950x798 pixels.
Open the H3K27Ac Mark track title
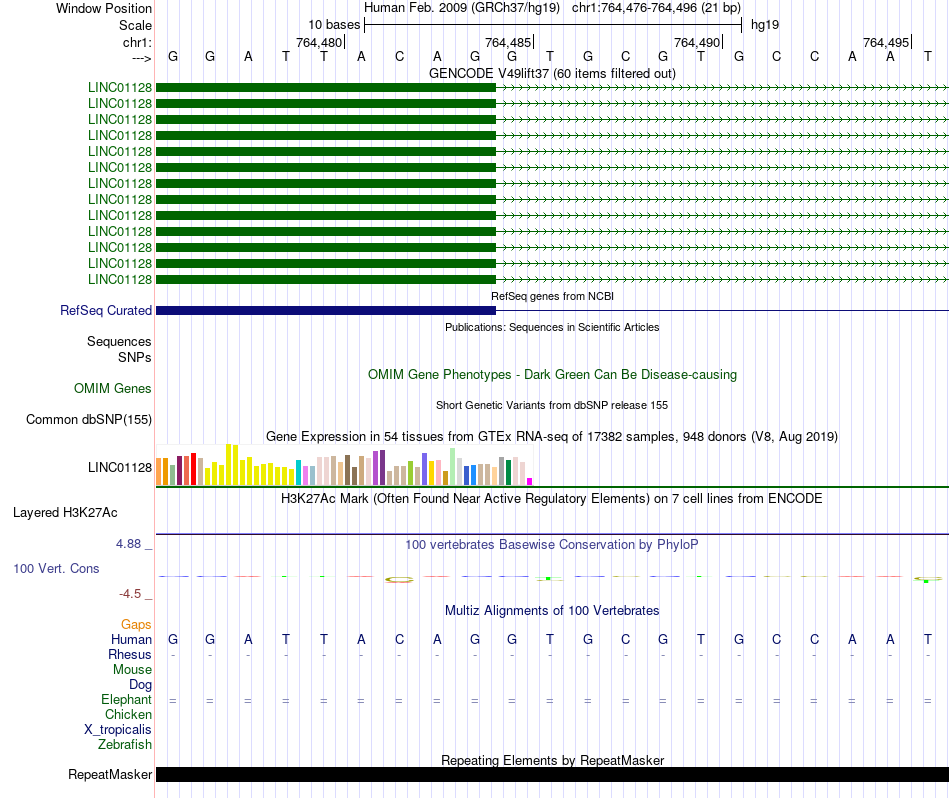552,499
